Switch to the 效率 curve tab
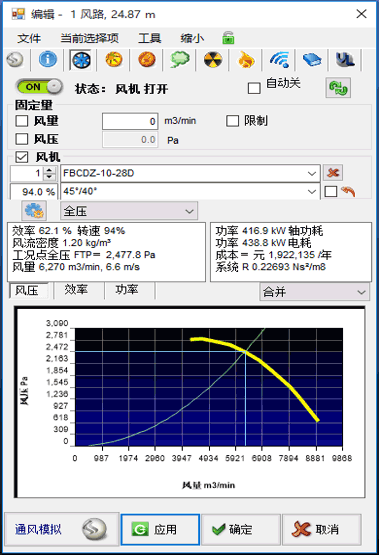379x555 pixels. pyautogui.click(x=76, y=290)
